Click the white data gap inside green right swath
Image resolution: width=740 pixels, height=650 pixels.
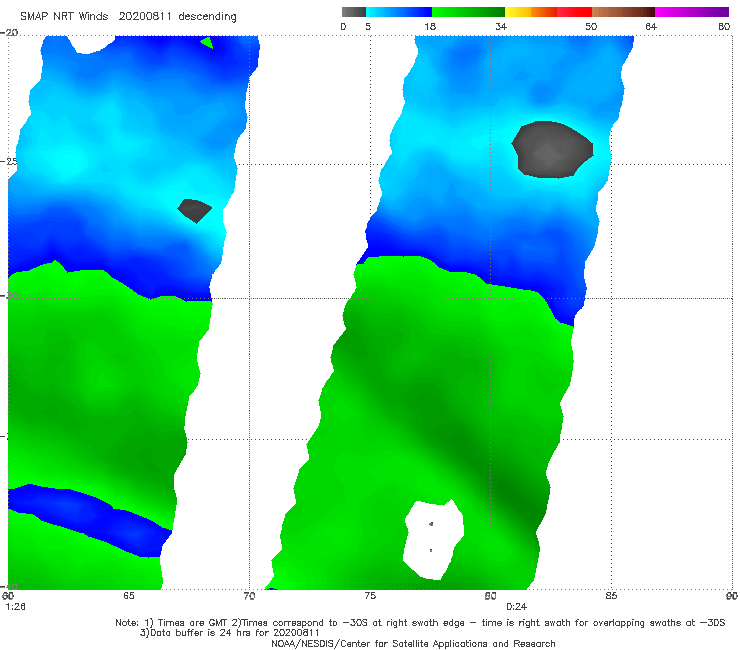(x=433, y=540)
